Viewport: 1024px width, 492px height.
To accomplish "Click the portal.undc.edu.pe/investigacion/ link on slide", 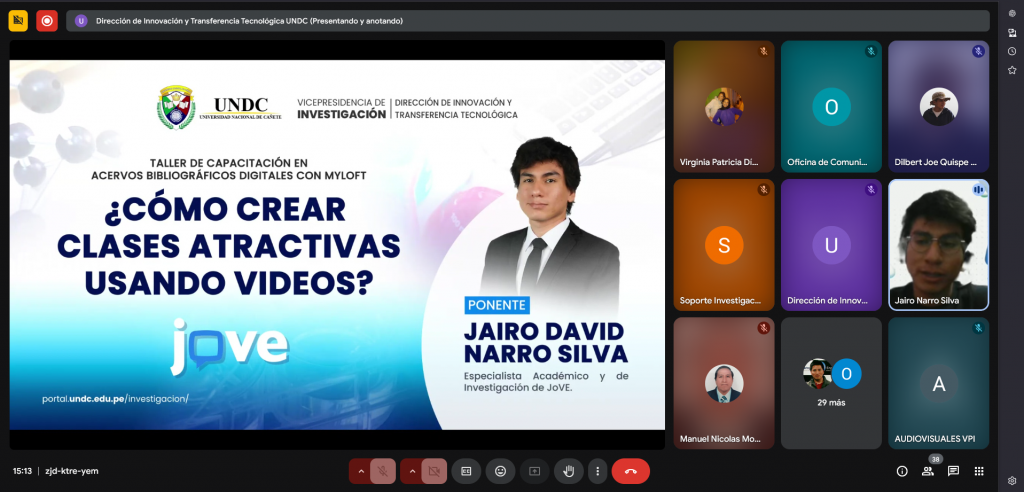I will [115, 399].
